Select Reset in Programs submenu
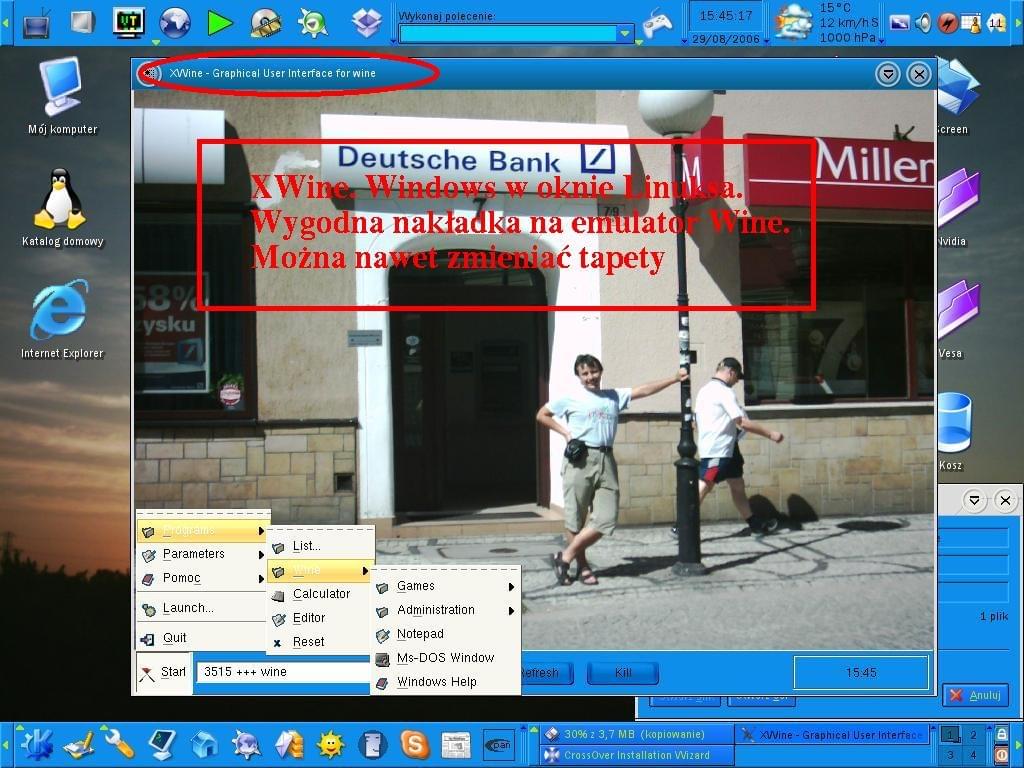The image size is (1024, 768). 320,642
